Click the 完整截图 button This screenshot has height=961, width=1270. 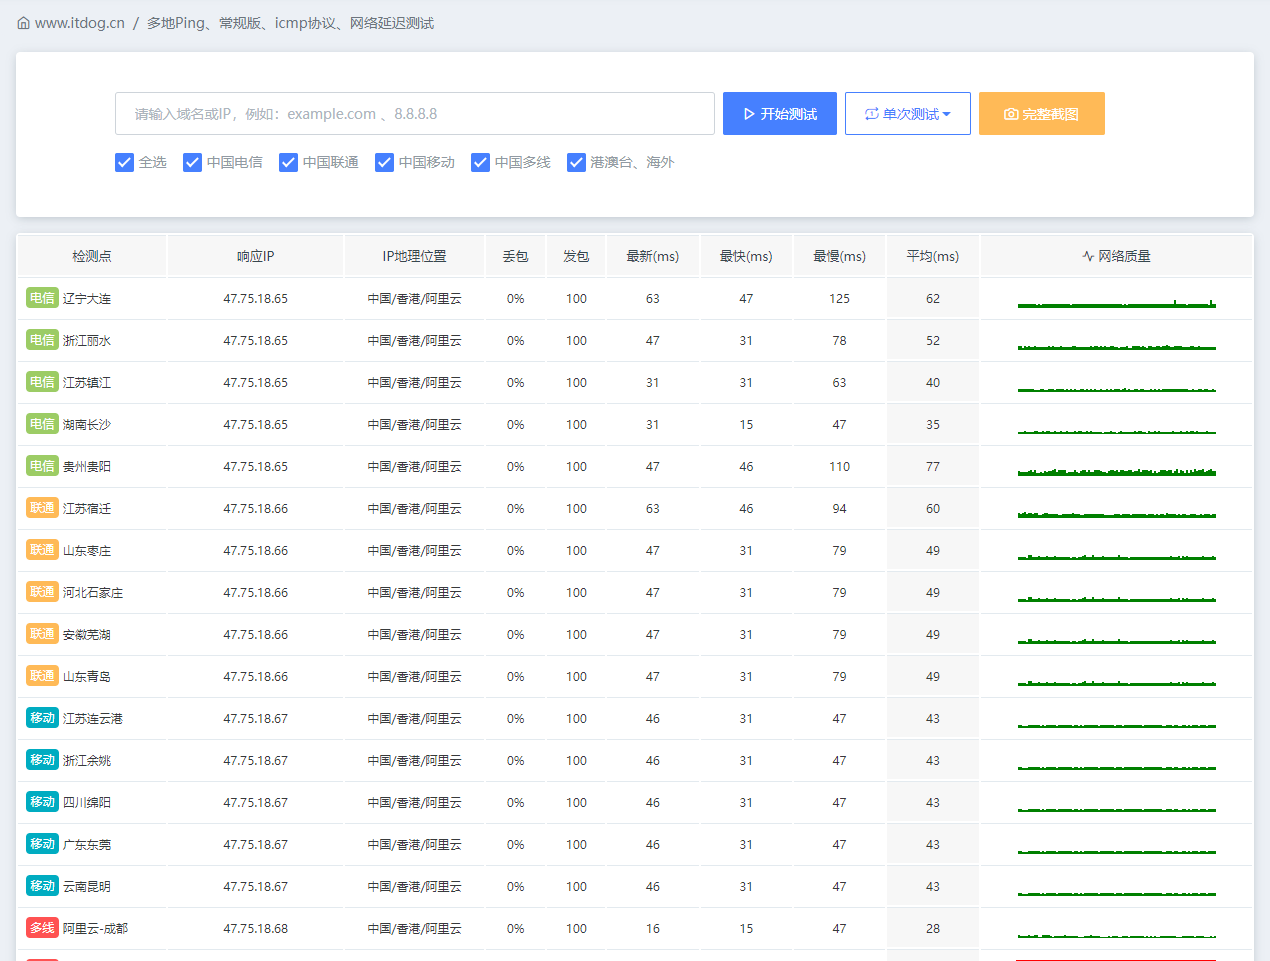coord(1041,114)
